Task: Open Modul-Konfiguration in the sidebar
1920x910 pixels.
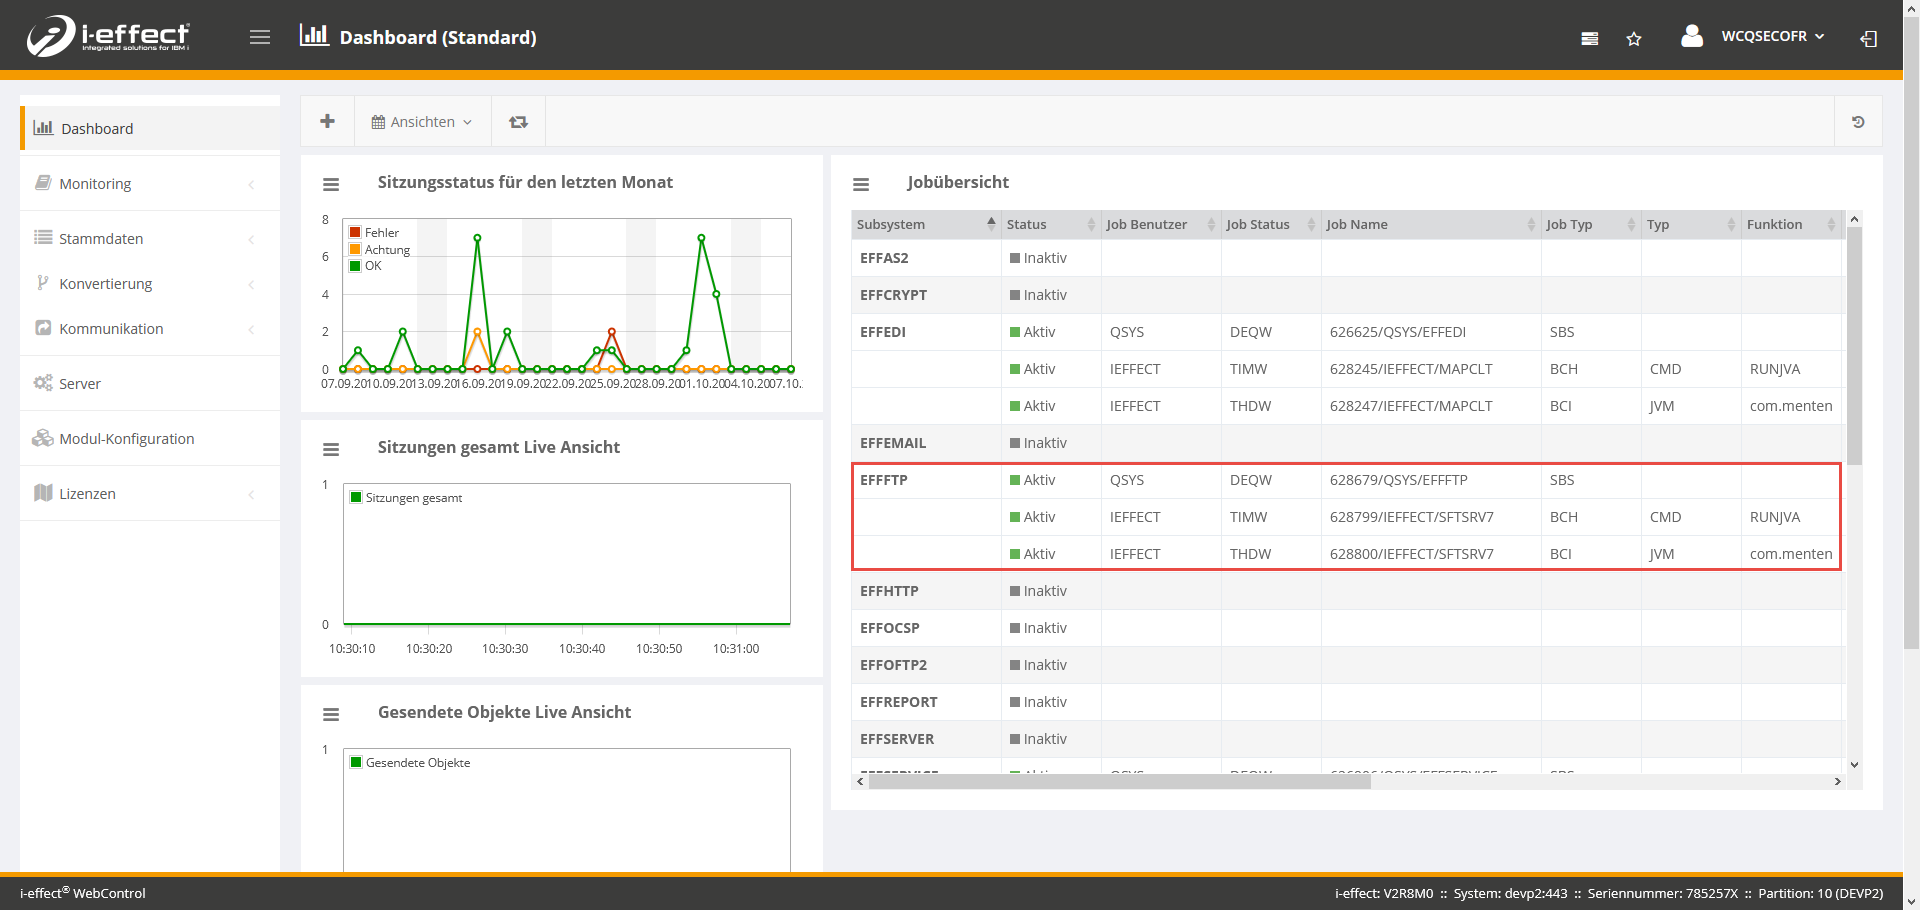Action: [x=126, y=438]
